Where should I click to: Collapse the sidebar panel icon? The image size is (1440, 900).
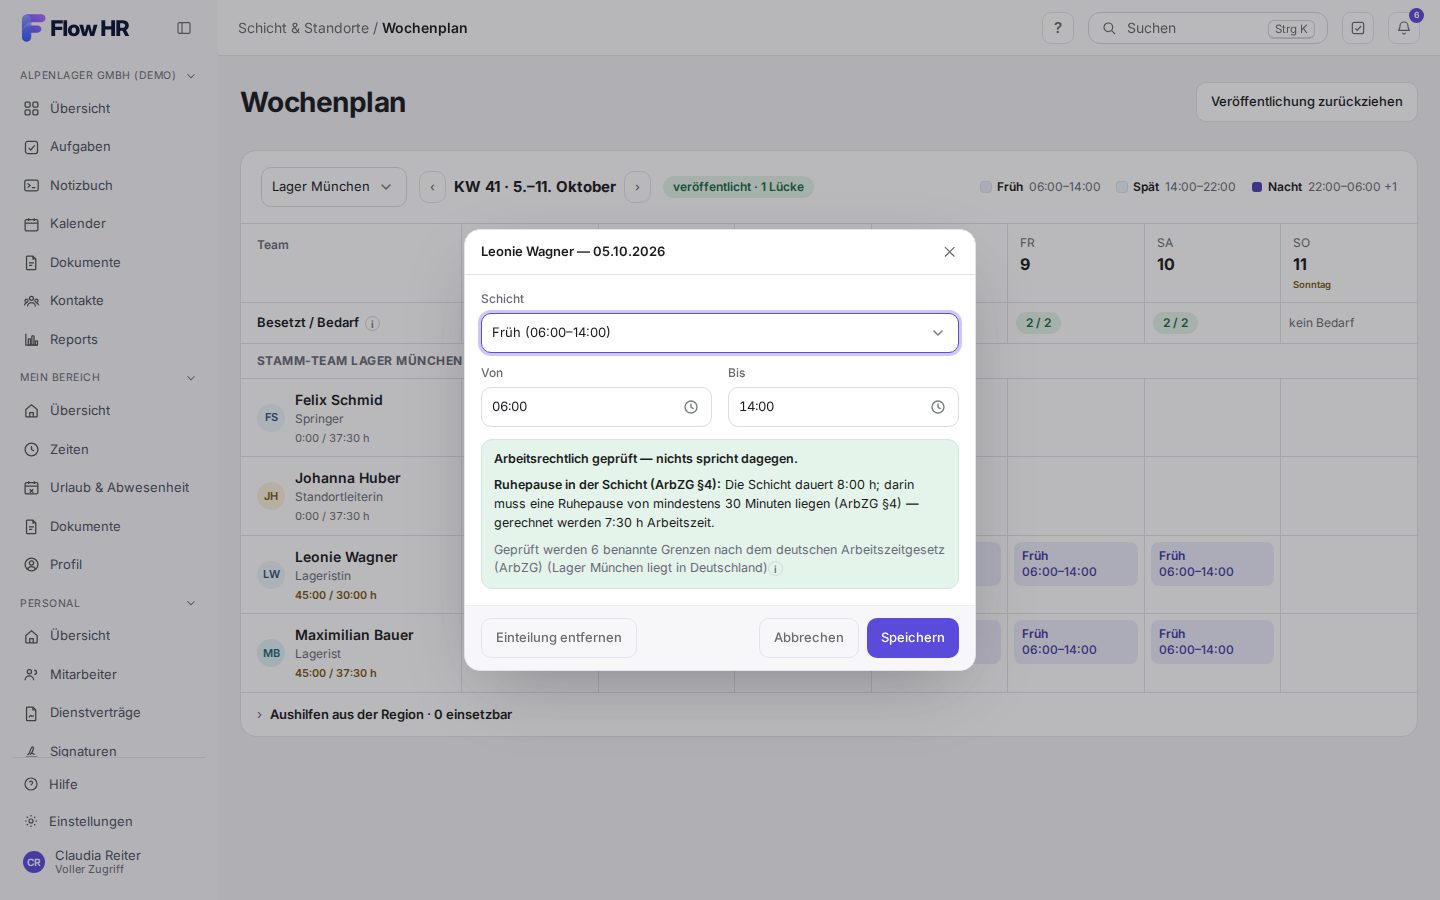point(184,28)
